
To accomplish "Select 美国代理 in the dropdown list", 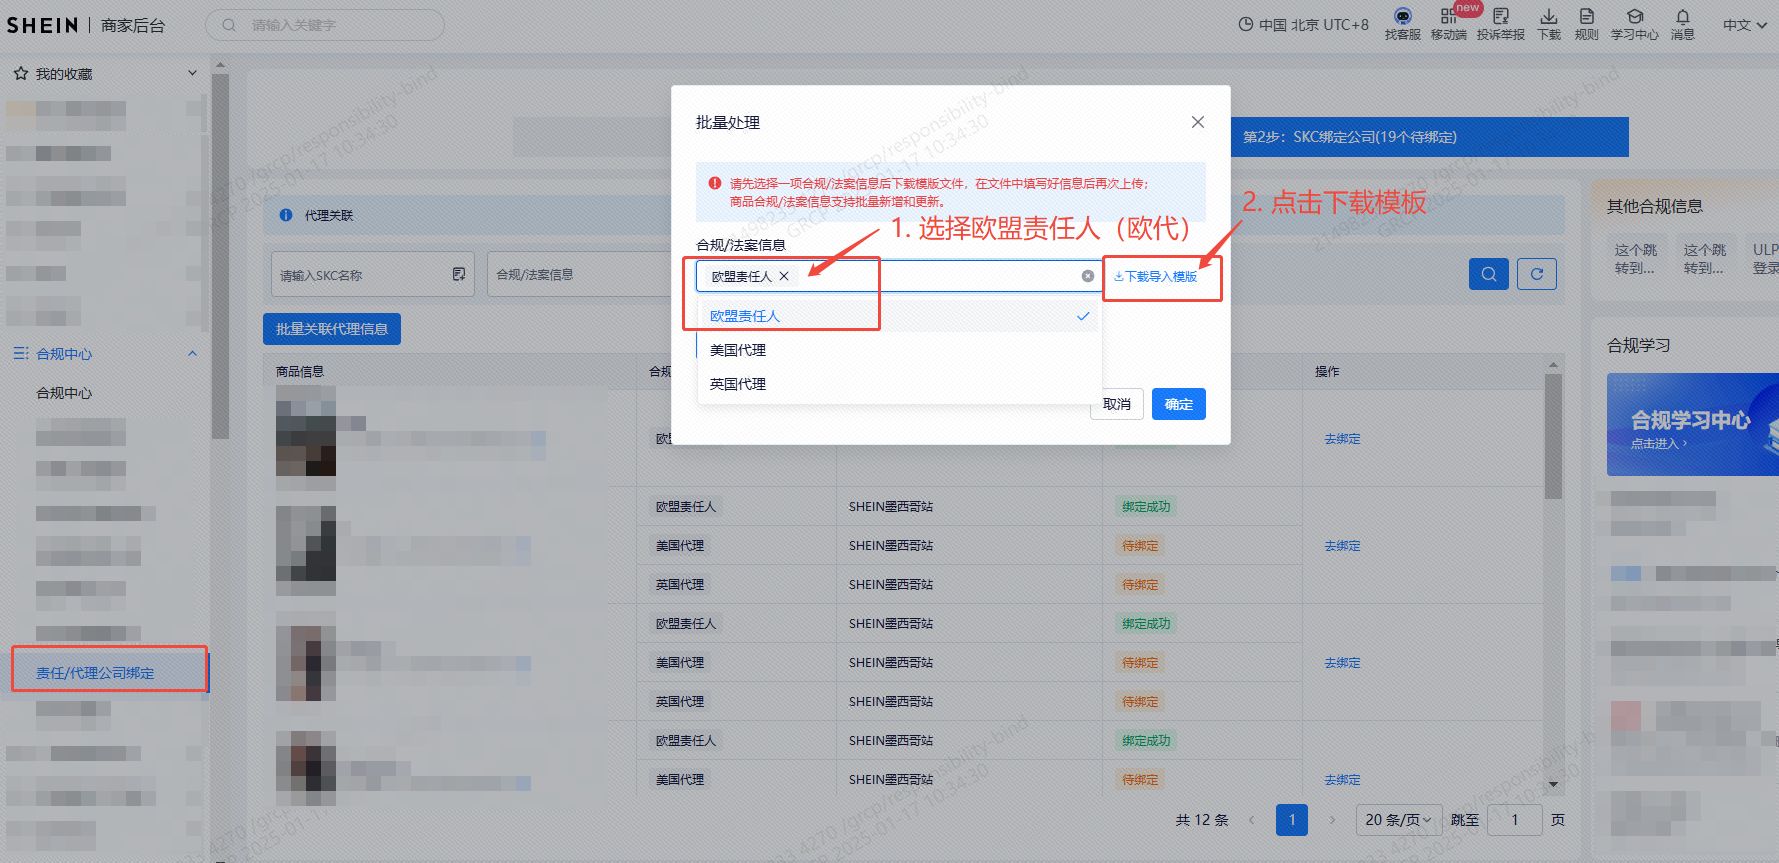I will 899,350.
